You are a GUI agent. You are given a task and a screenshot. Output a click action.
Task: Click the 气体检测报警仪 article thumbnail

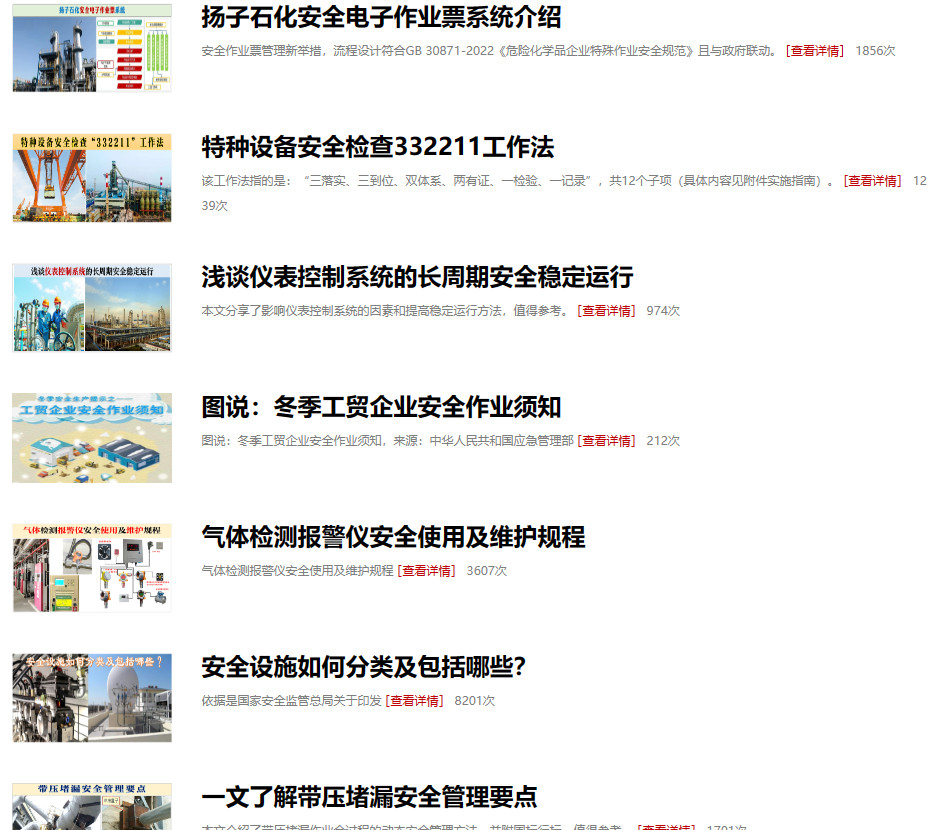click(92, 568)
